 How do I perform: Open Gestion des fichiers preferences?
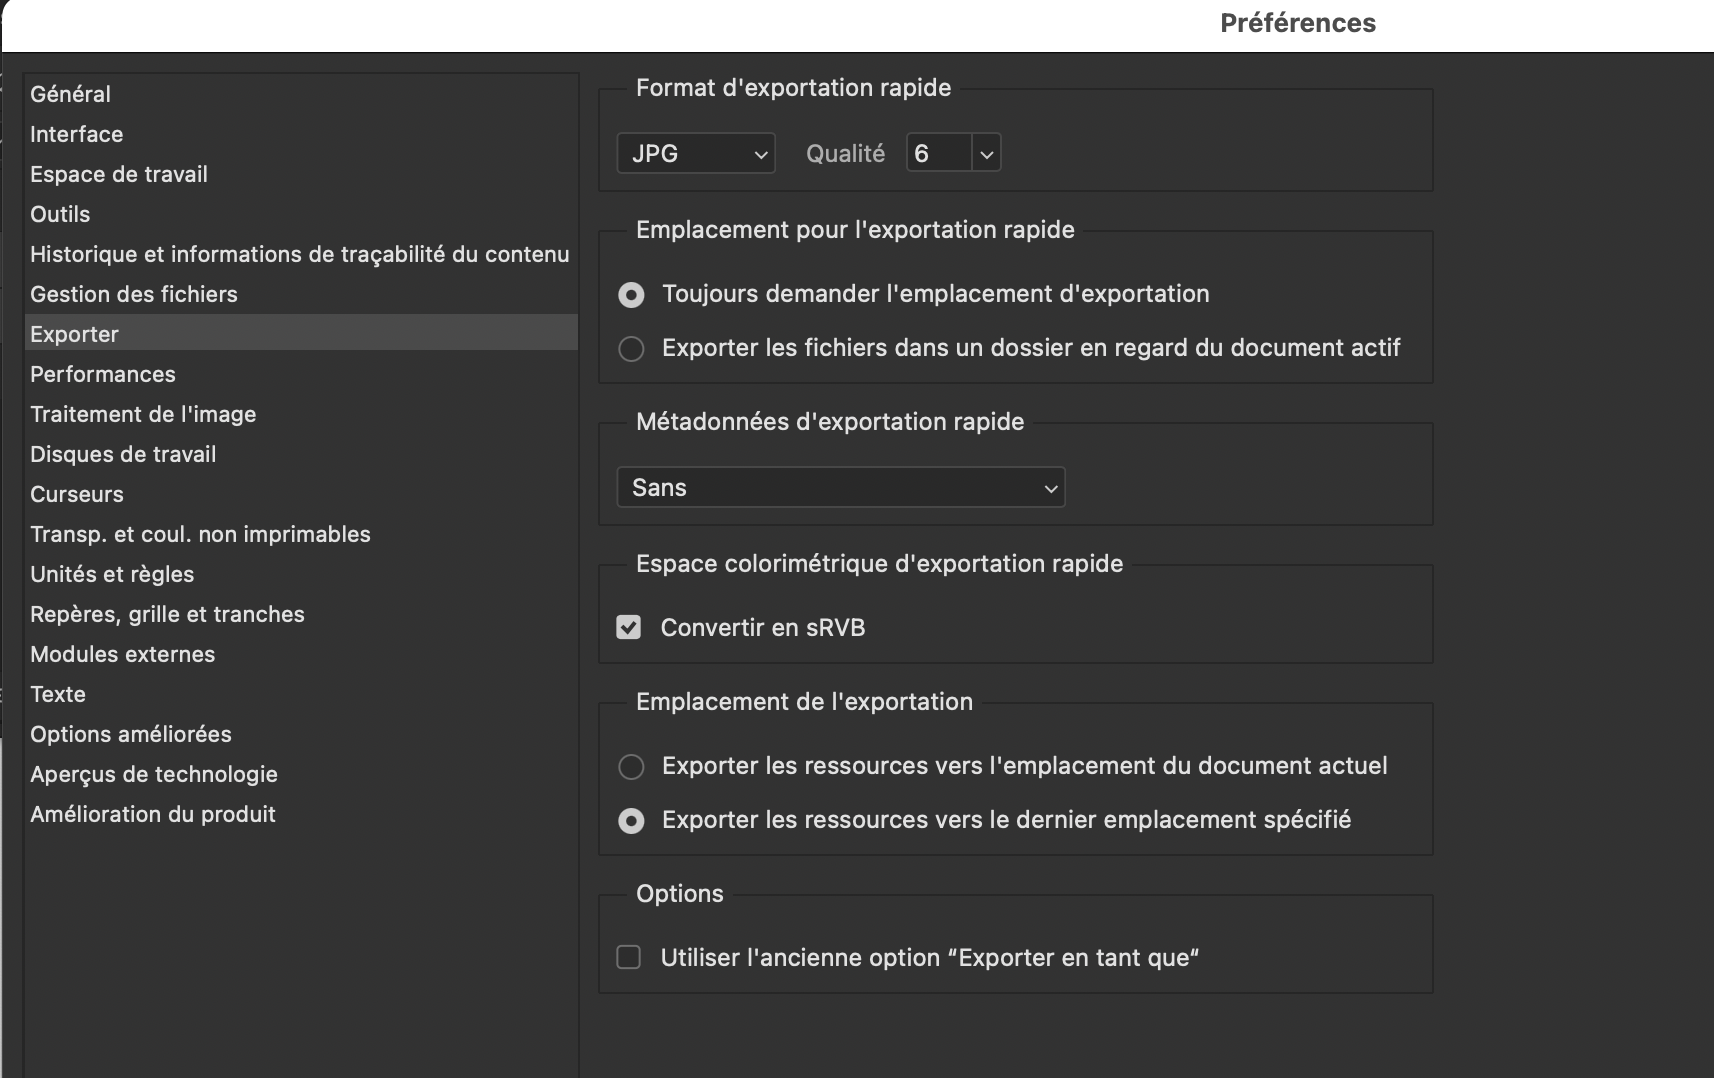[134, 293]
